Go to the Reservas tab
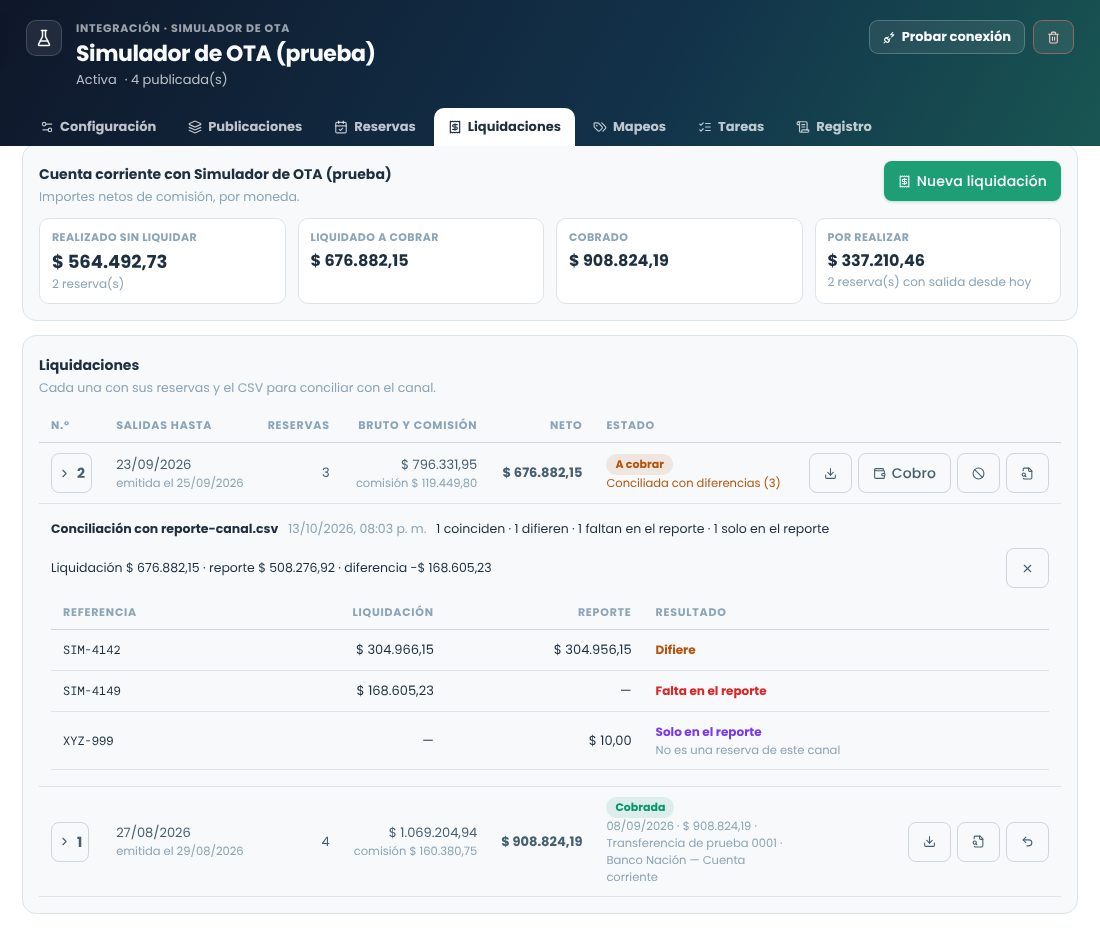This screenshot has width=1100, height=944. tap(375, 127)
